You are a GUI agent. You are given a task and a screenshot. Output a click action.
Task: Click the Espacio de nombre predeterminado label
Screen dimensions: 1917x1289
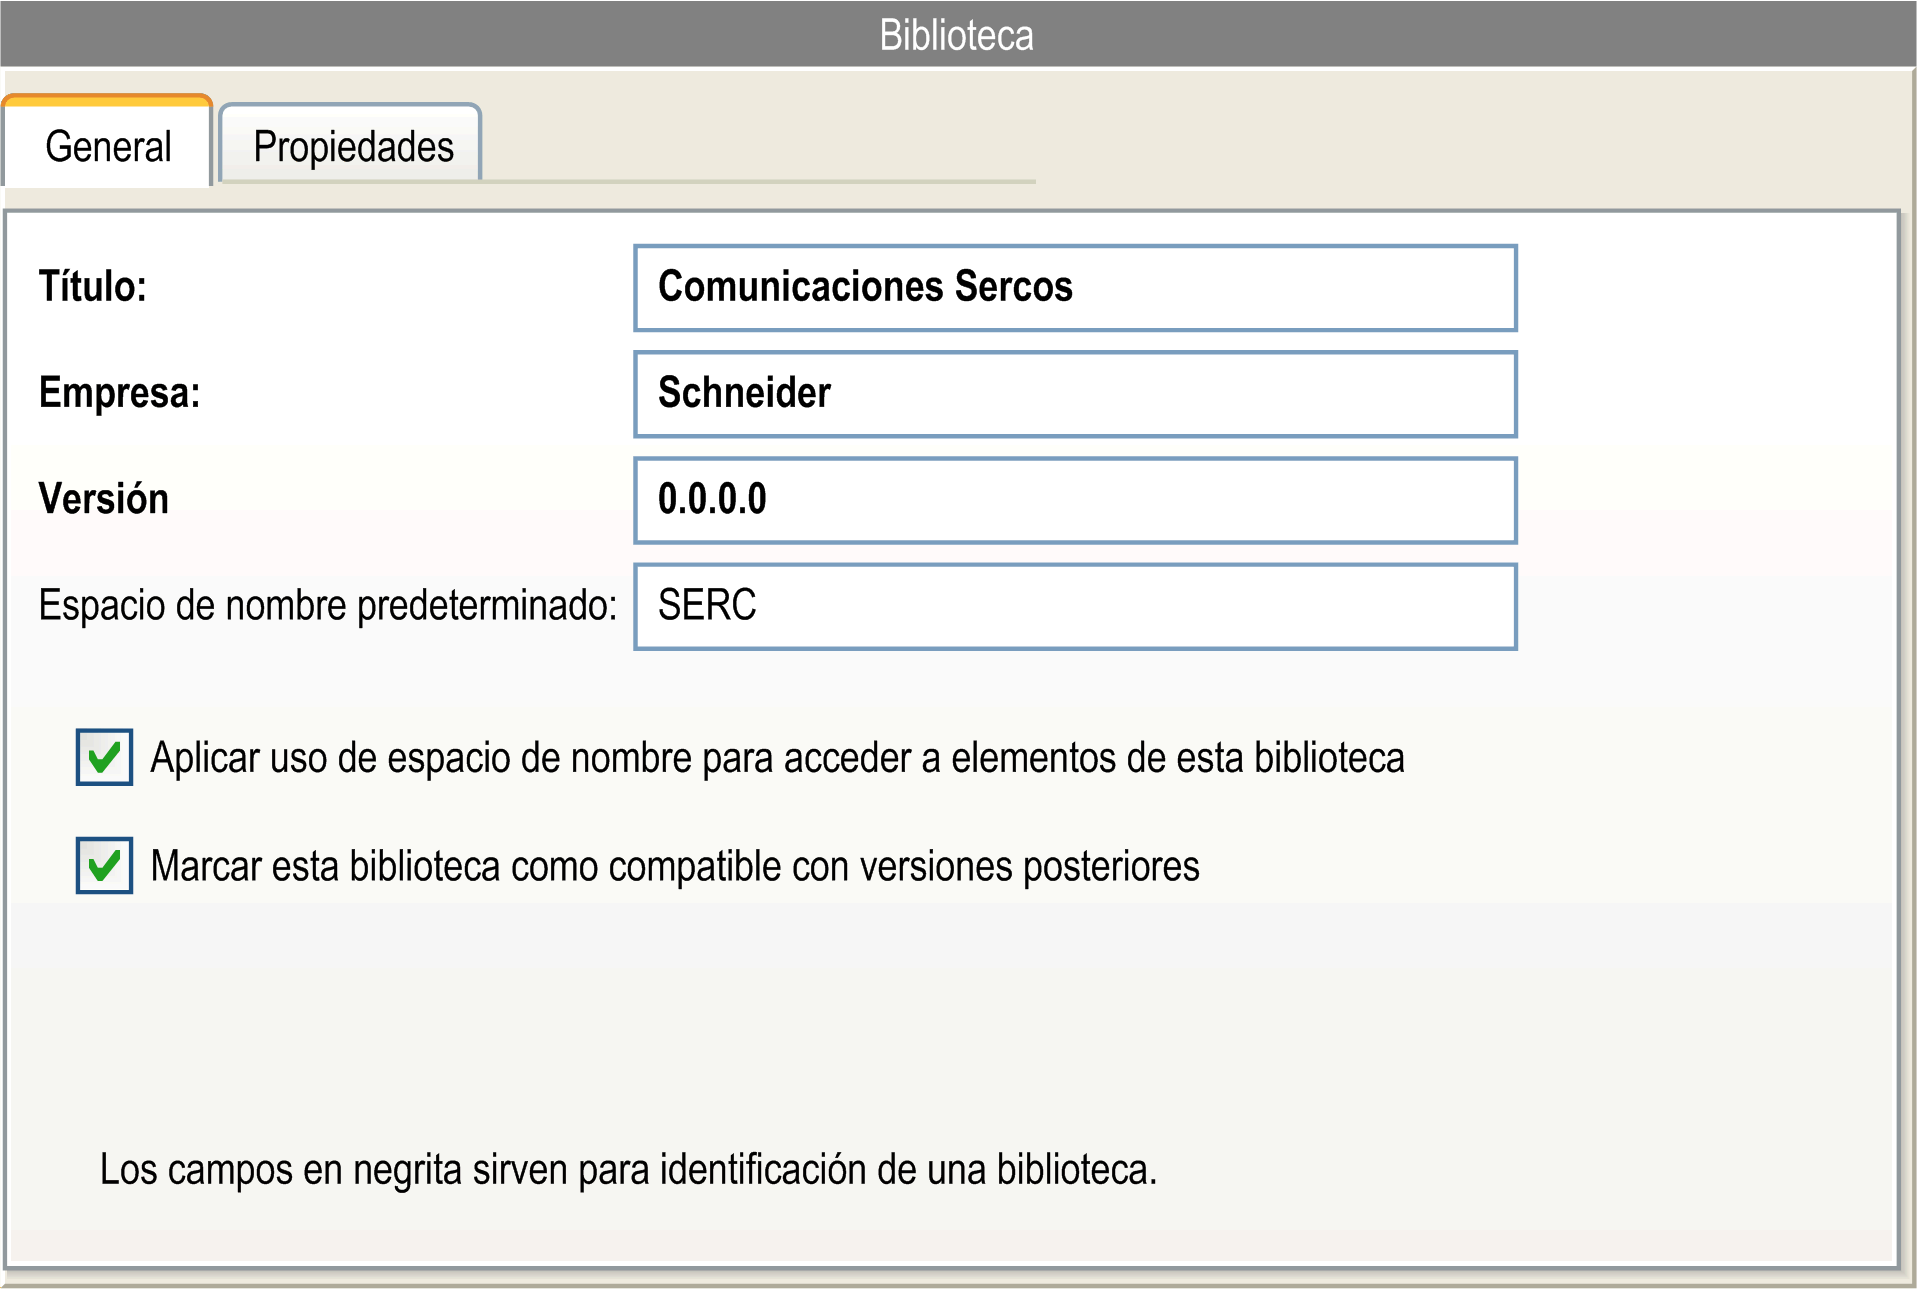click(328, 606)
